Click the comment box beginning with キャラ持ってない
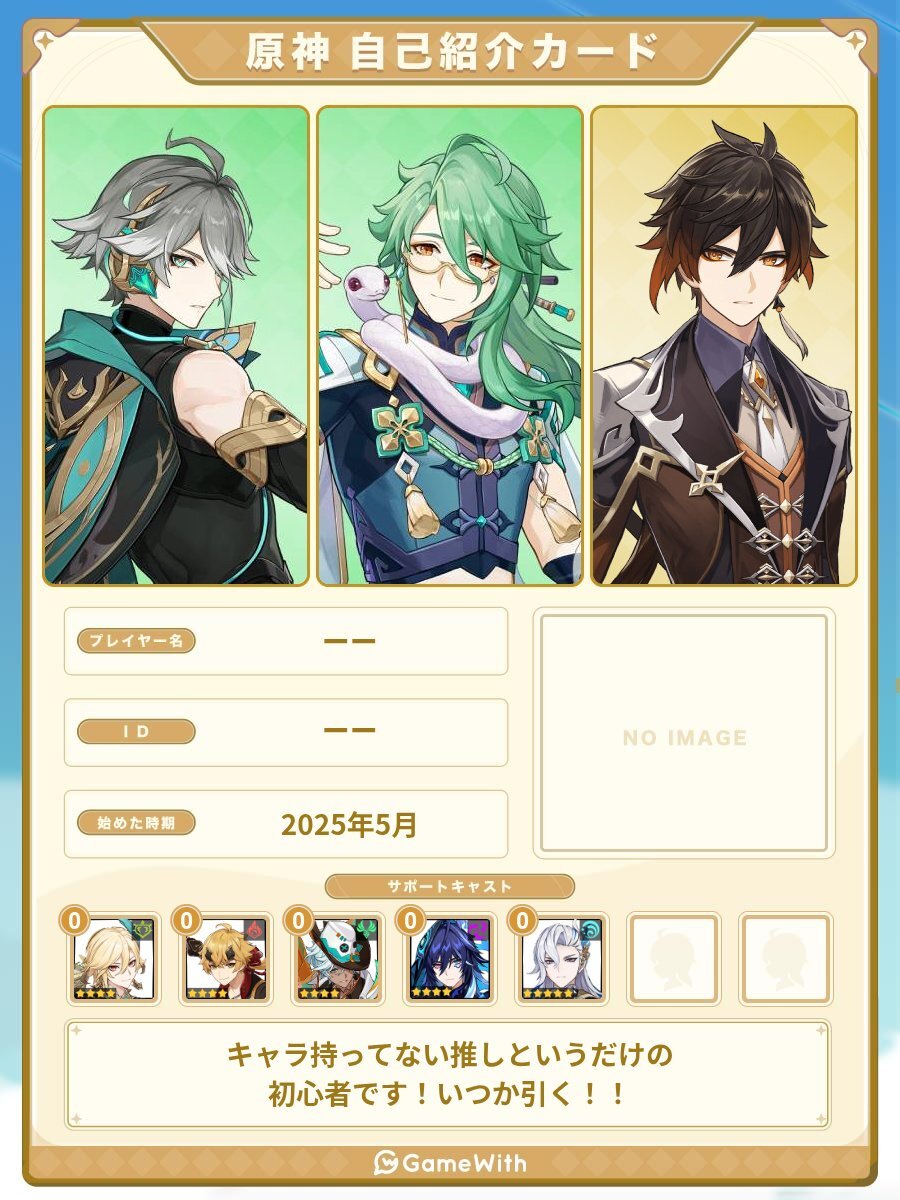900x1200 pixels. (448, 1074)
